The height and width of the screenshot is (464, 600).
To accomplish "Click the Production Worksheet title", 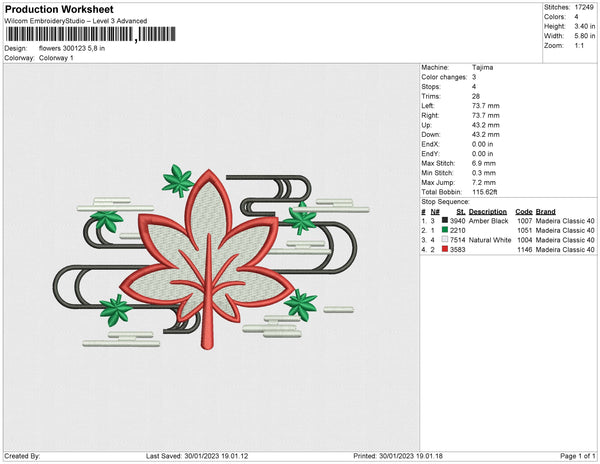I will pos(59,9).
